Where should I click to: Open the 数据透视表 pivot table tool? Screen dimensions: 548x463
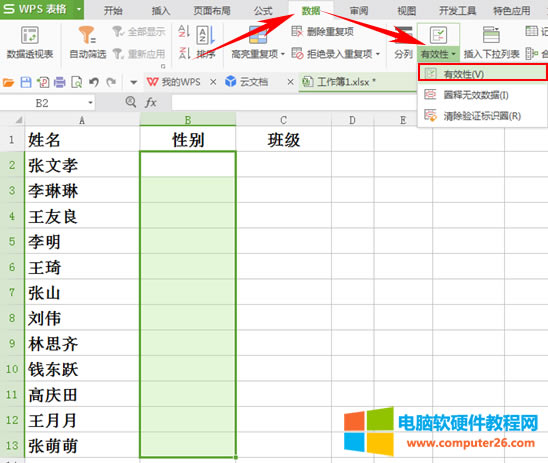[x=30, y=42]
